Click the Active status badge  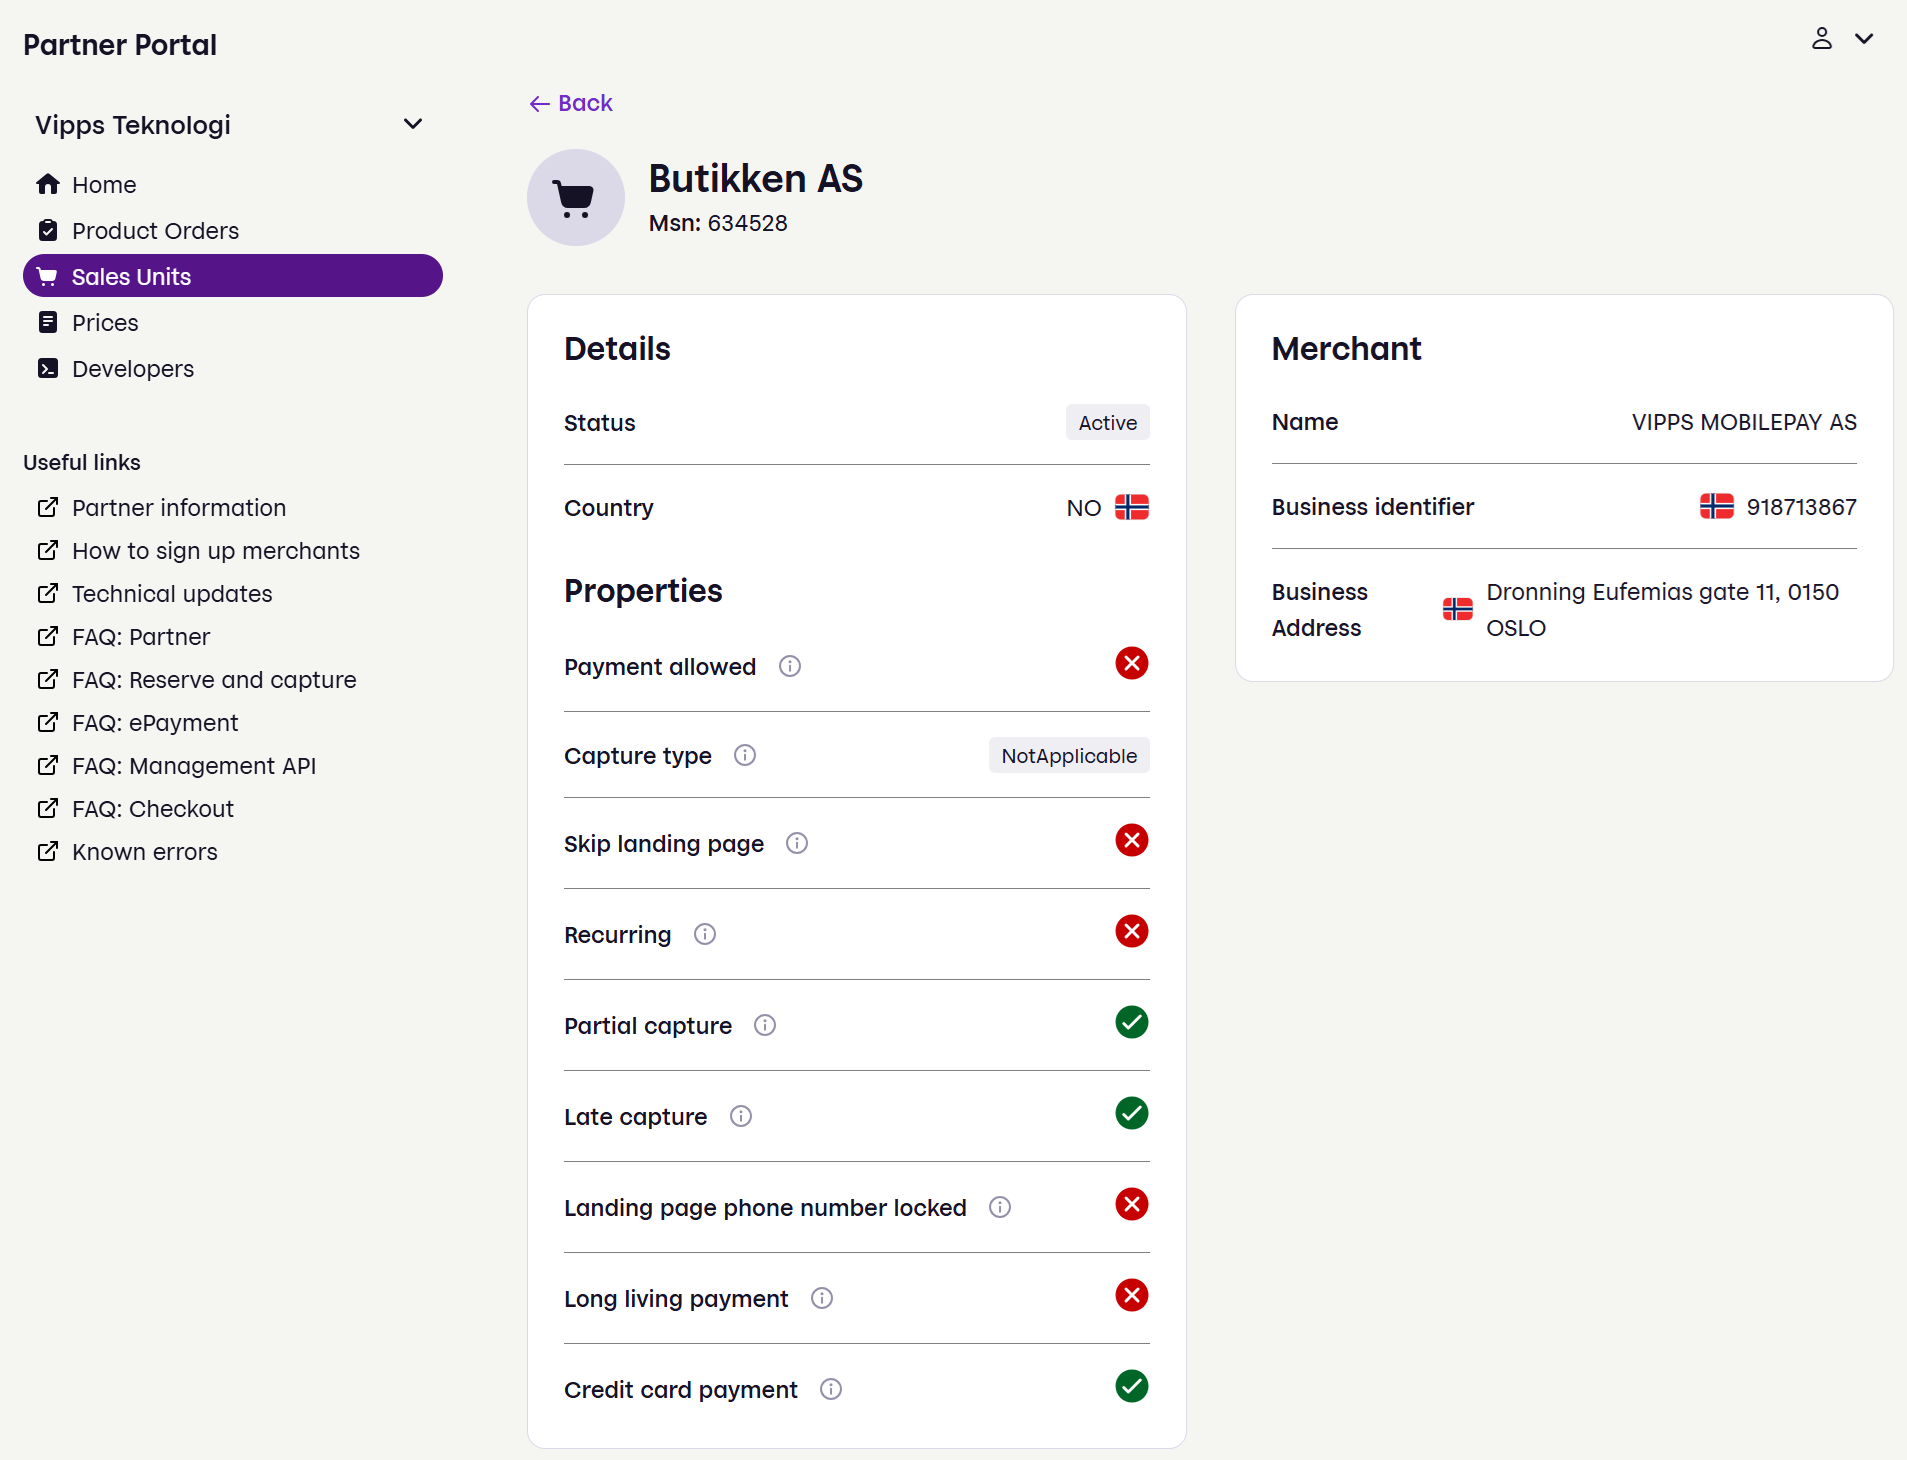(x=1108, y=422)
